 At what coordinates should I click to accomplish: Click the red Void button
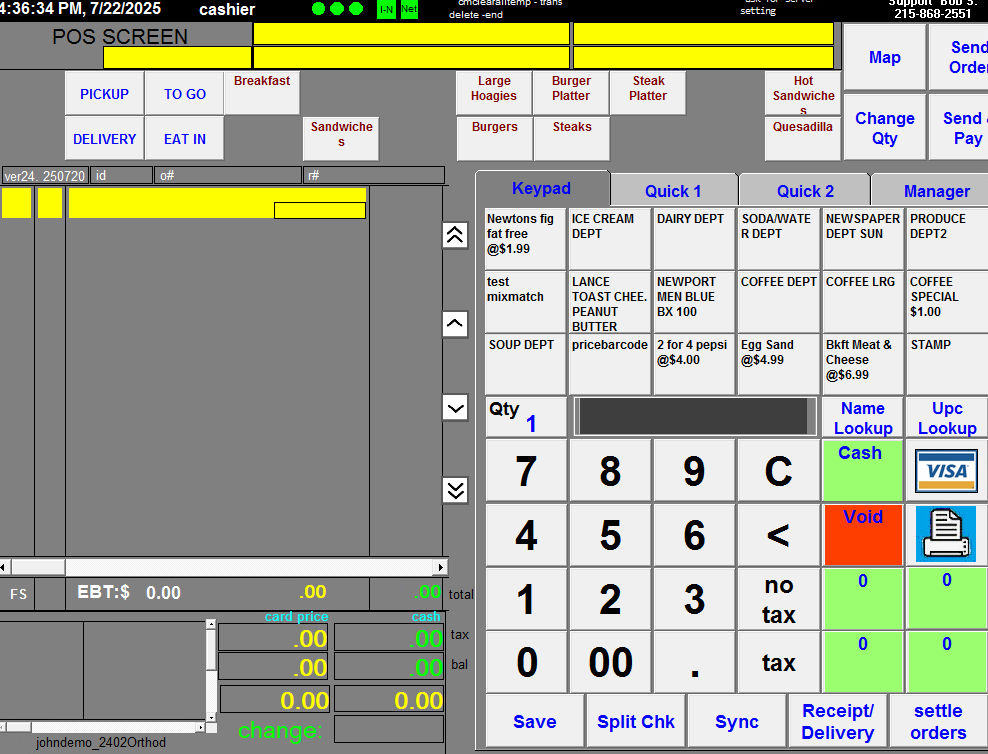point(863,535)
